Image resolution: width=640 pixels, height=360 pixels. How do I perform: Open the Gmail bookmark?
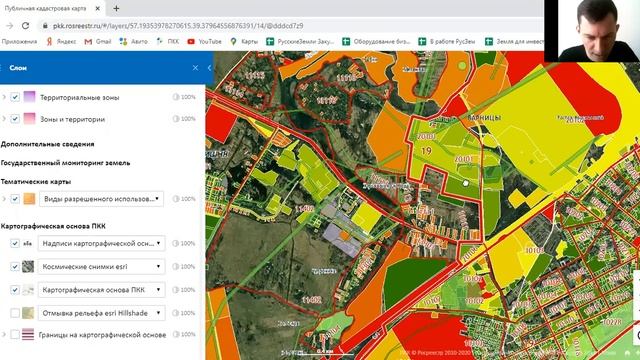tap(98, 41)
